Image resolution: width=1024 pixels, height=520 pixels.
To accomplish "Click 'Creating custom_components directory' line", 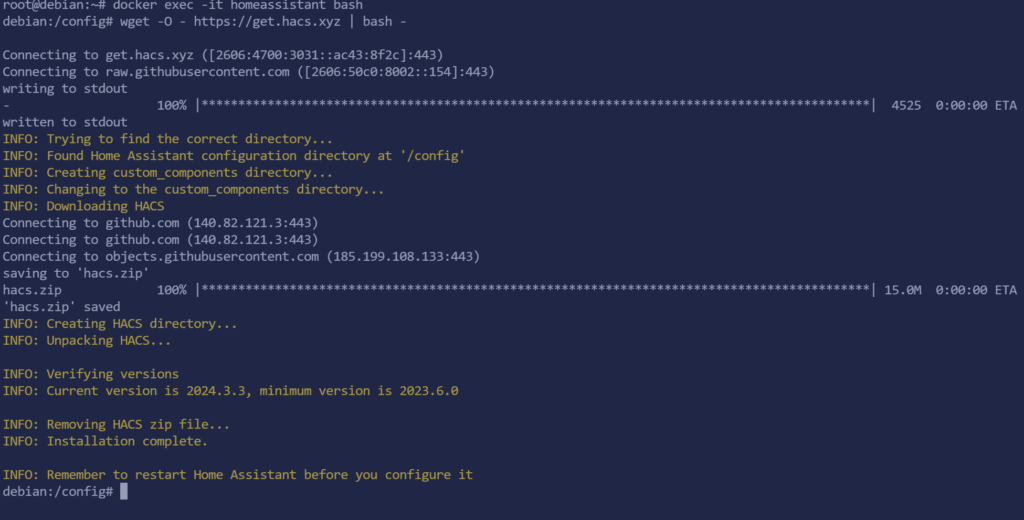I will click(168, 172).
